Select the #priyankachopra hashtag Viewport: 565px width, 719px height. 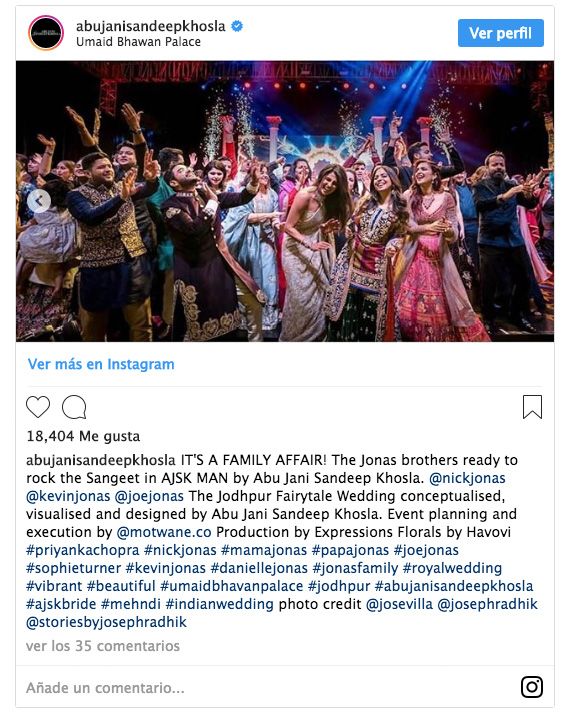coord(83,550)
